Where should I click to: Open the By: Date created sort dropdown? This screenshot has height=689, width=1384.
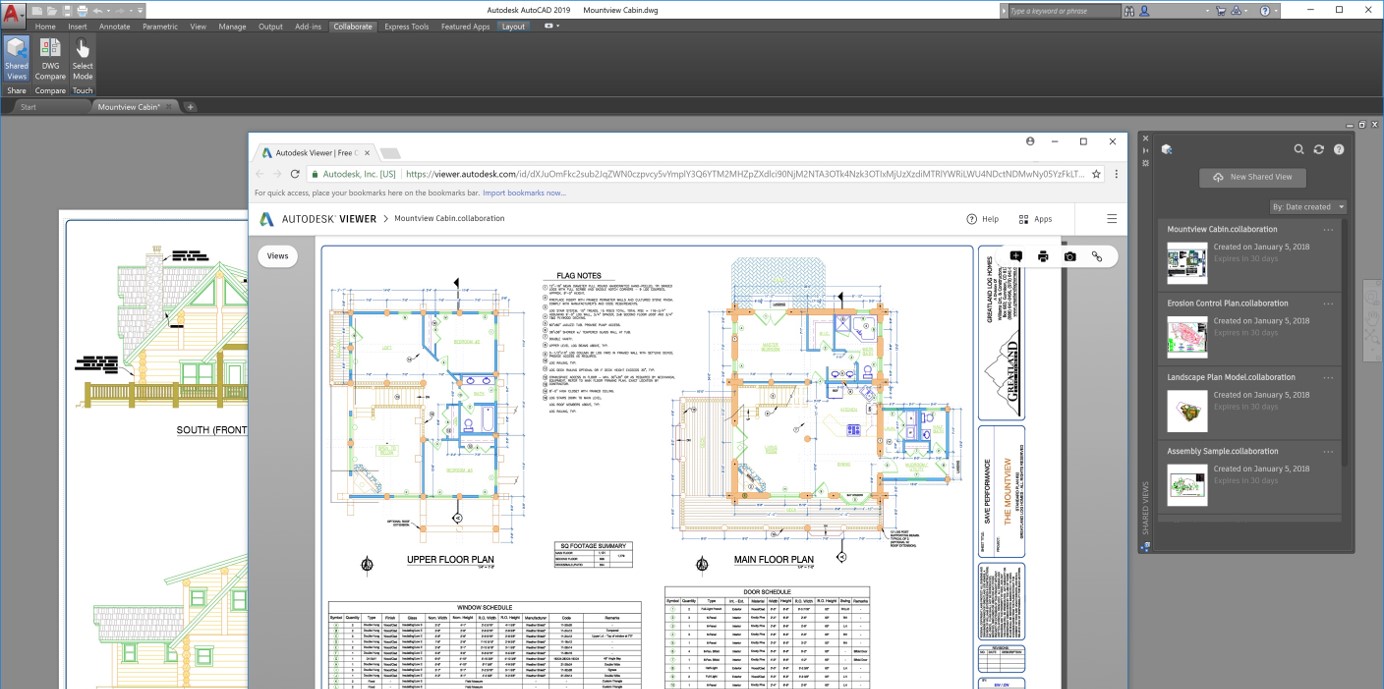click(1308, 207)
